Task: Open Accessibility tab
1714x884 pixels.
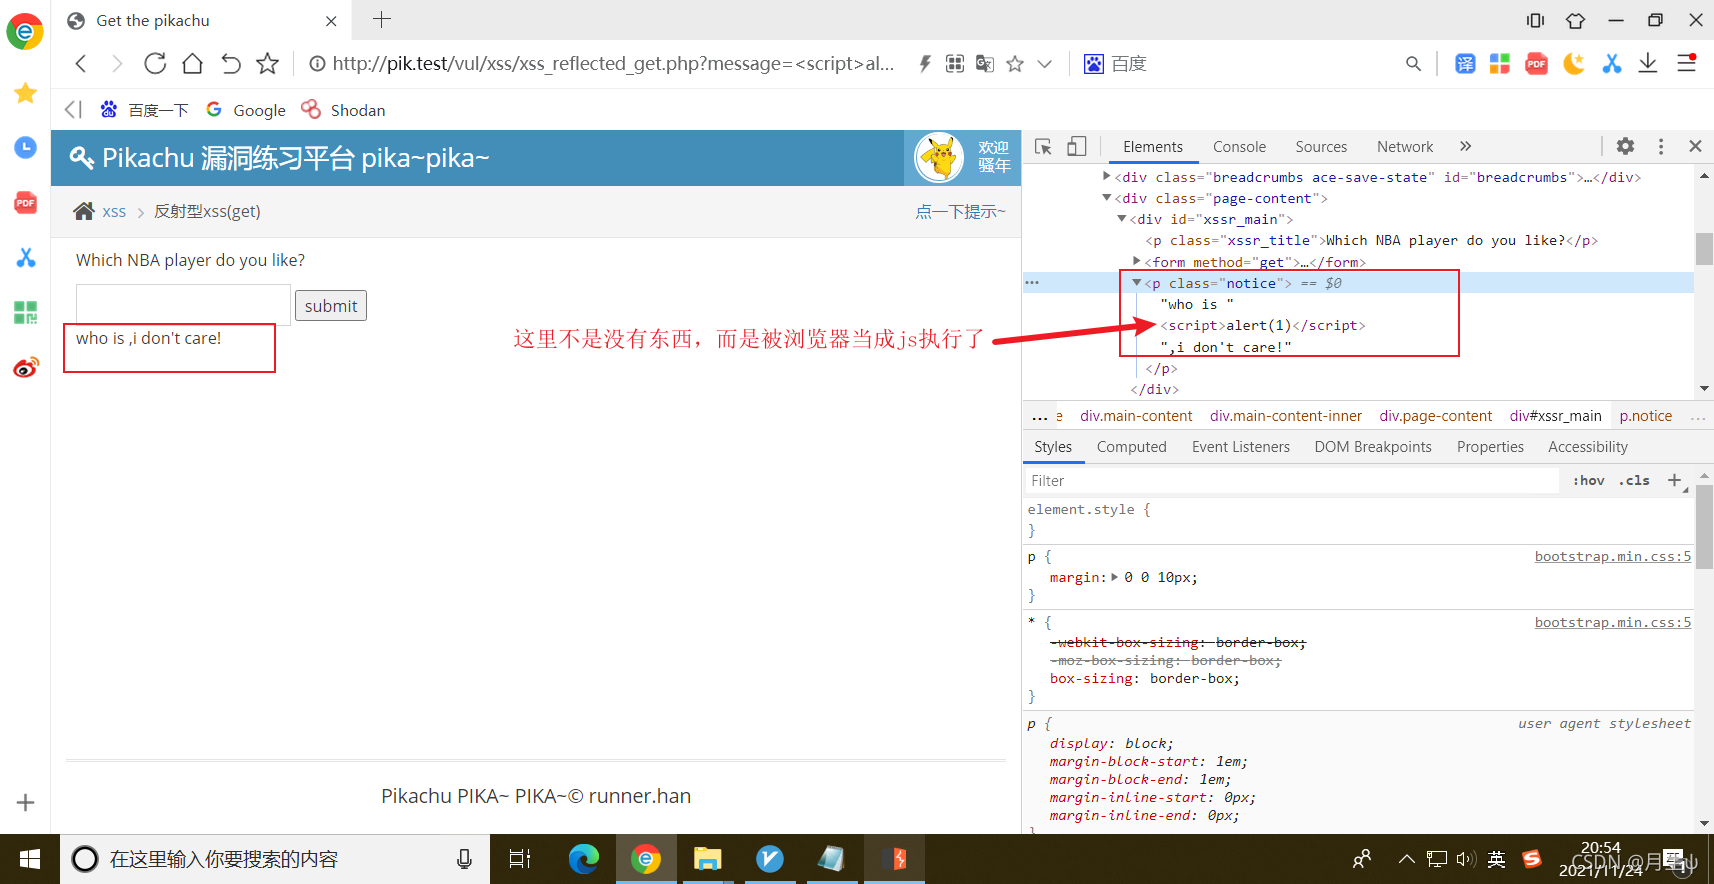Action: pos(1588,447)
